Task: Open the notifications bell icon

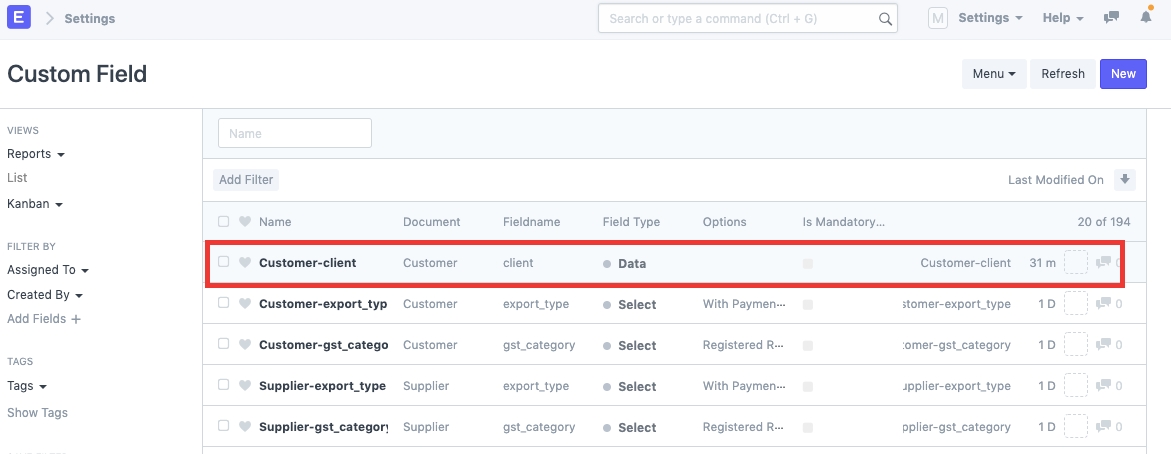Action: (x=1146, y=18)
